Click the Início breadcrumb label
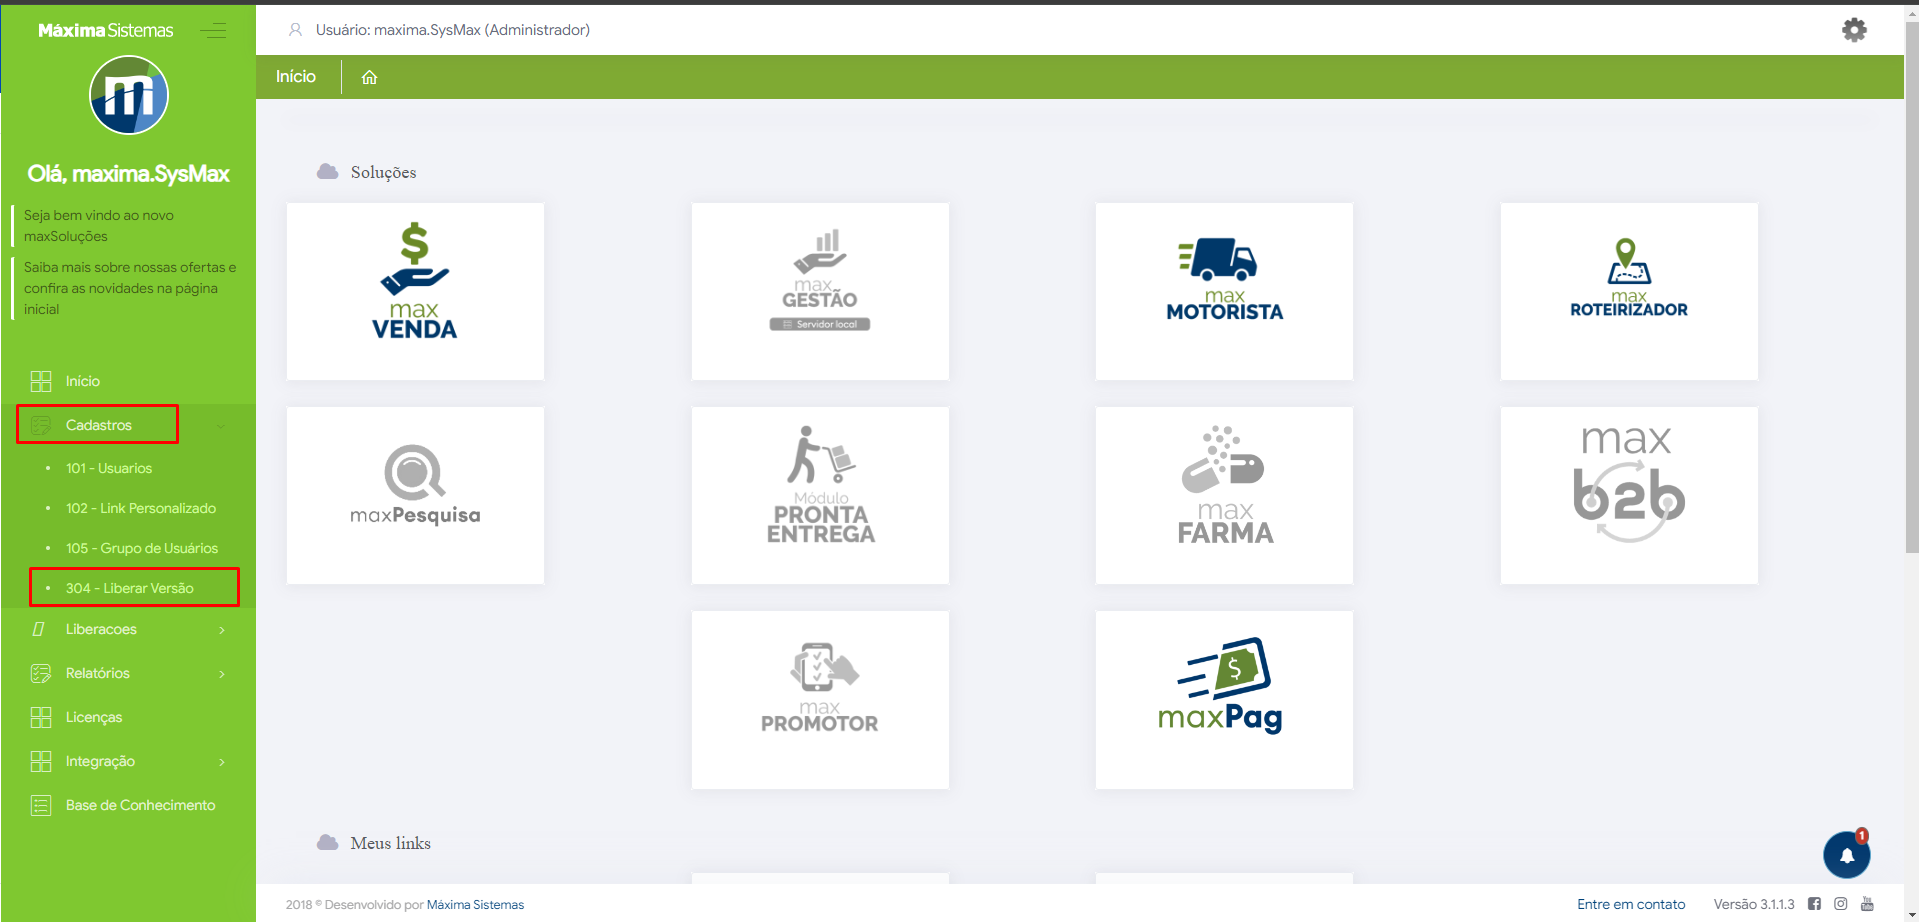 (296, 77)
